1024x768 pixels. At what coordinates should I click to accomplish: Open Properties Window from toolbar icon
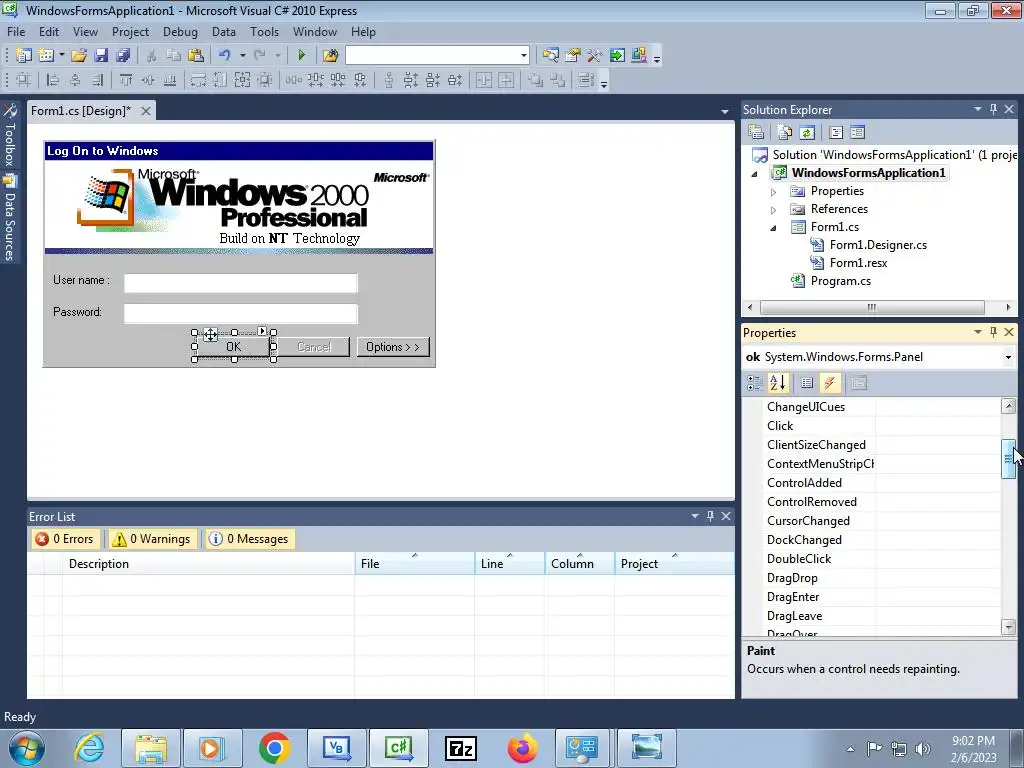[573, 56]
